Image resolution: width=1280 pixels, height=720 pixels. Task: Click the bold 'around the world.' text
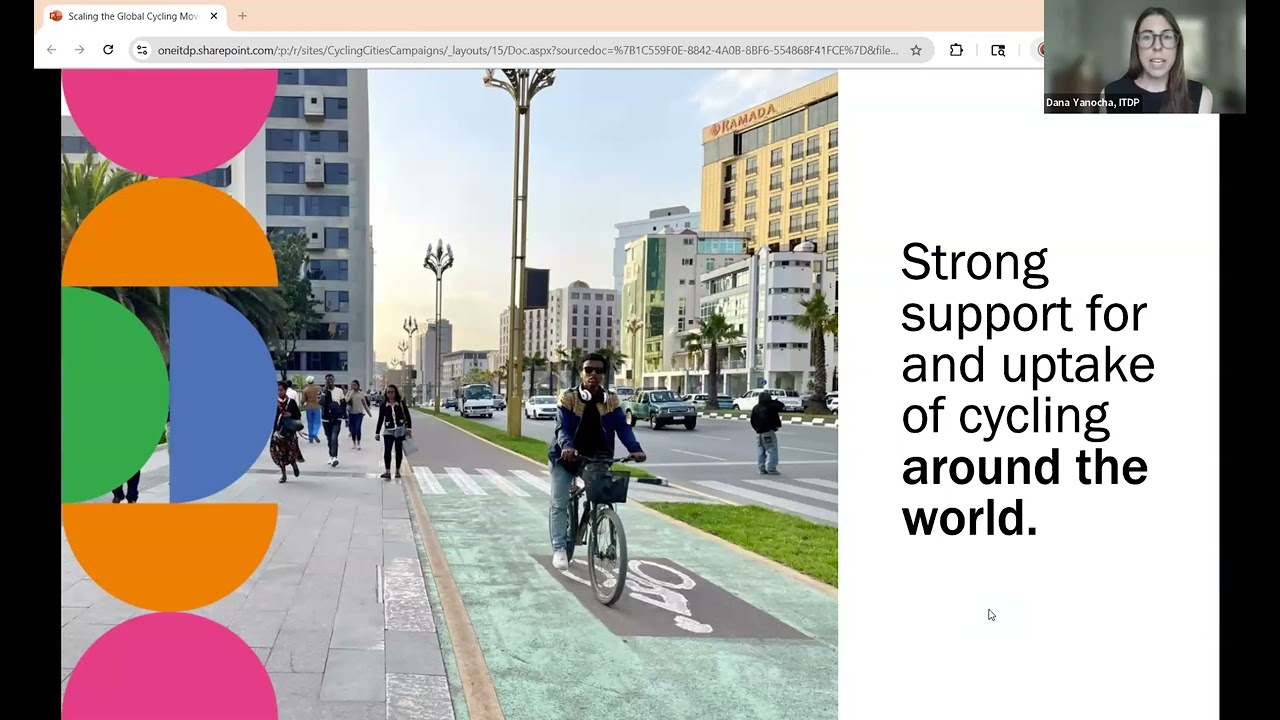click(1025, 493)
